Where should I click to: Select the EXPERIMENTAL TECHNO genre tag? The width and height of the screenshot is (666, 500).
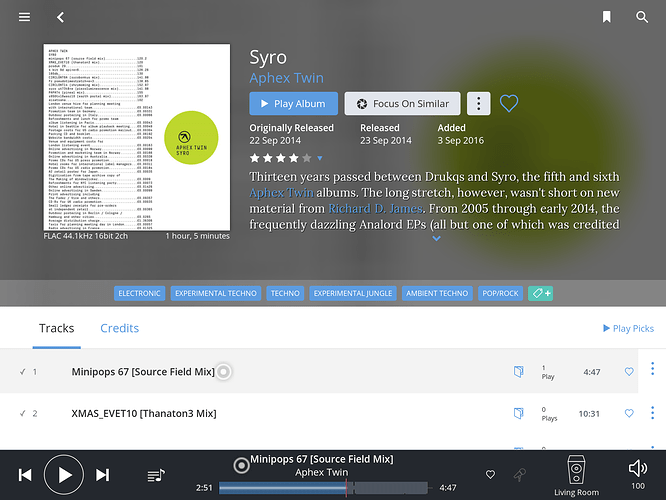click(x=216, y=294)
